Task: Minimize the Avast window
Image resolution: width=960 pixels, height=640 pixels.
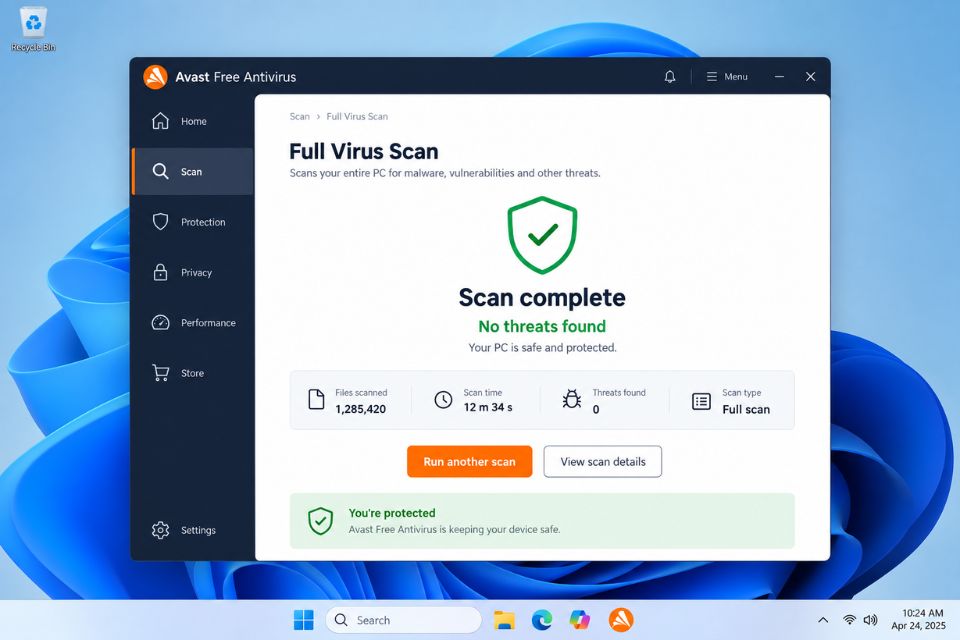Action: [779, 77]
